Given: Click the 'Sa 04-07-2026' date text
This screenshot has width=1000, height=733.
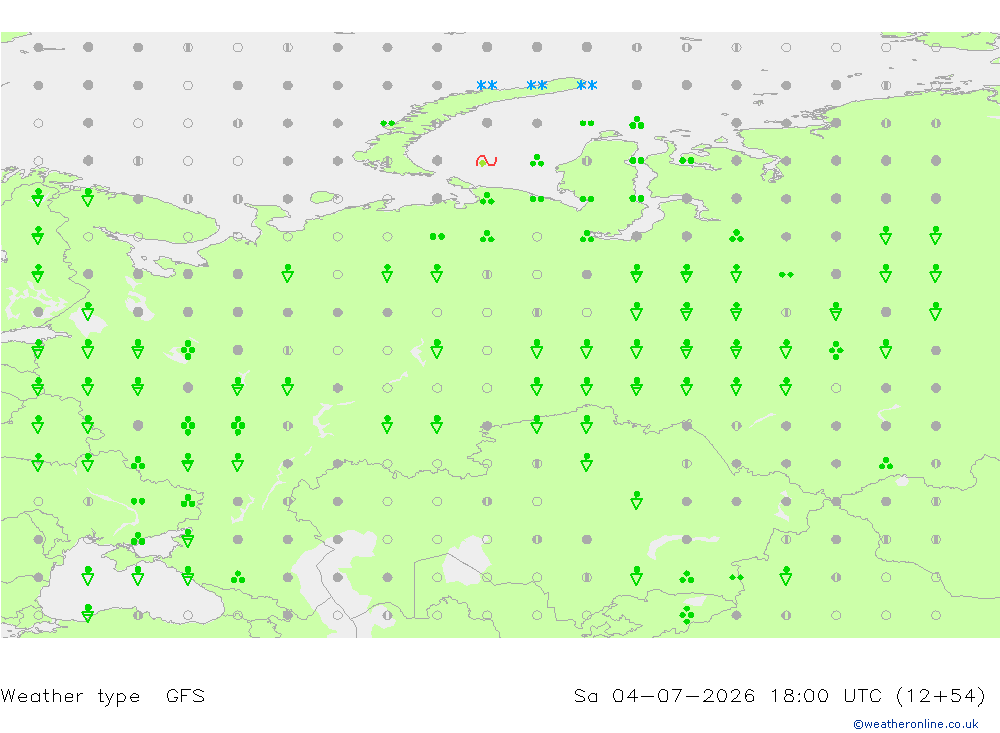Looking at the screenshot, I should point(665,695).
